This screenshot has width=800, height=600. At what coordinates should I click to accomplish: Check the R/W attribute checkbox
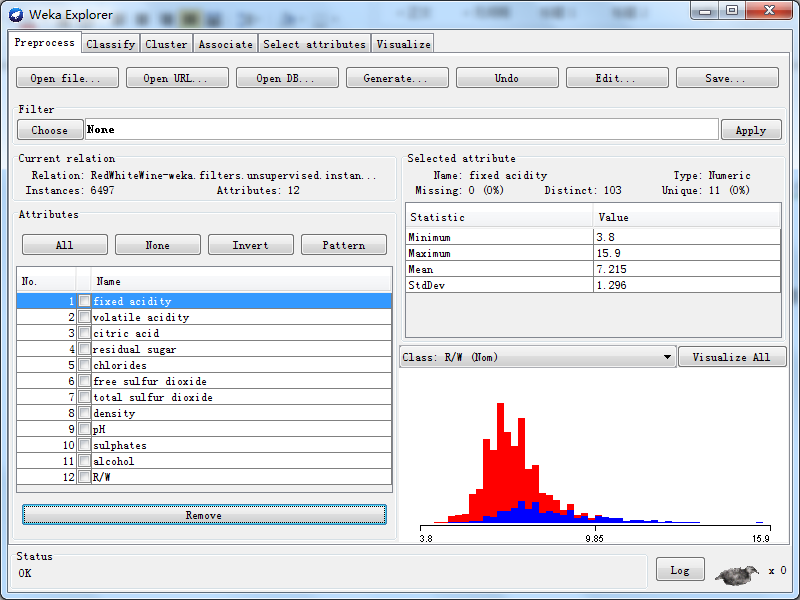pos(85,477)
